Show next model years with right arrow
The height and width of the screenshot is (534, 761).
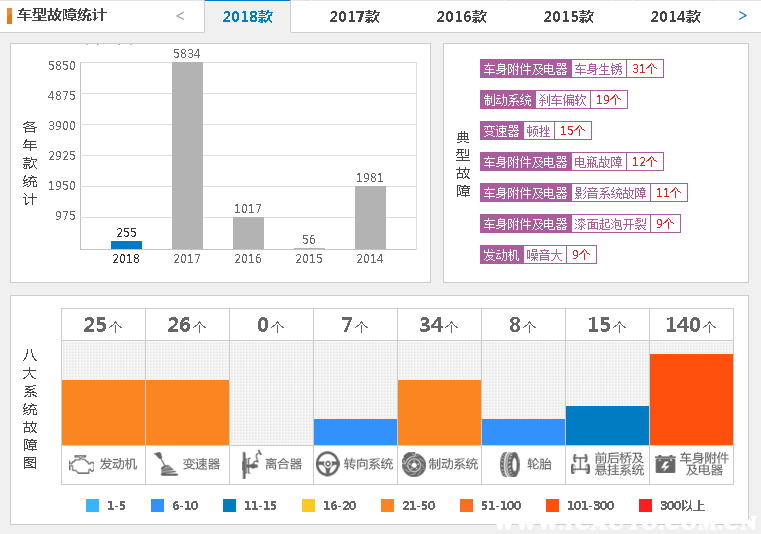(742, 16)
